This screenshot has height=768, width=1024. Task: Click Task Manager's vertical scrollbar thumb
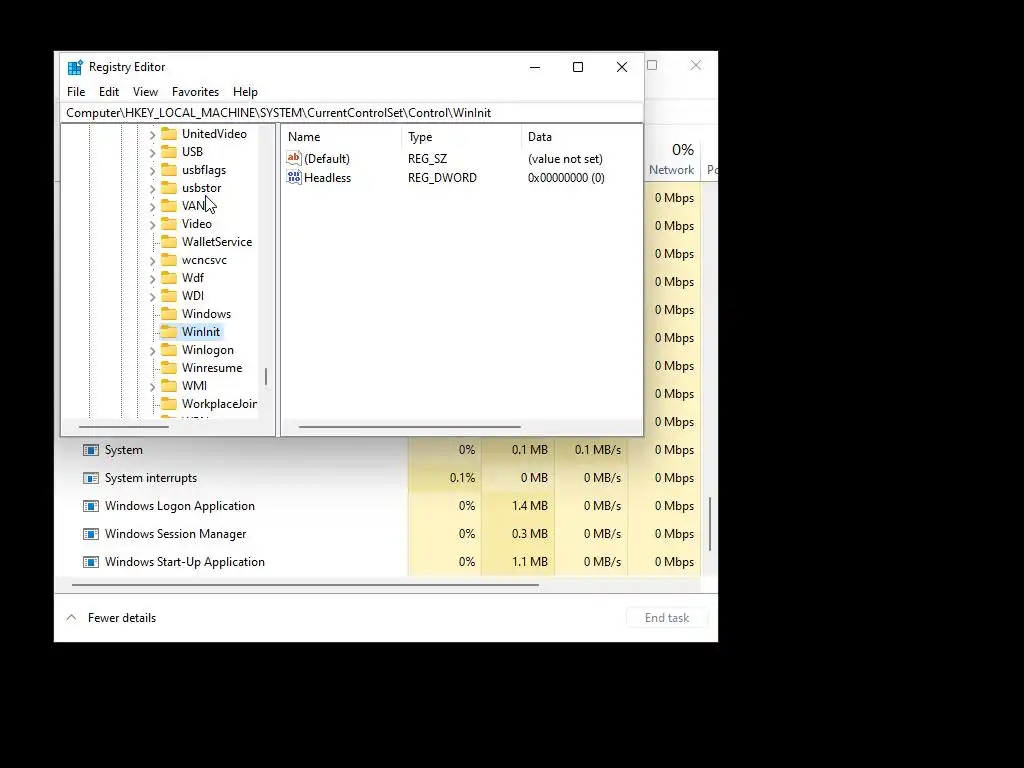710,524
